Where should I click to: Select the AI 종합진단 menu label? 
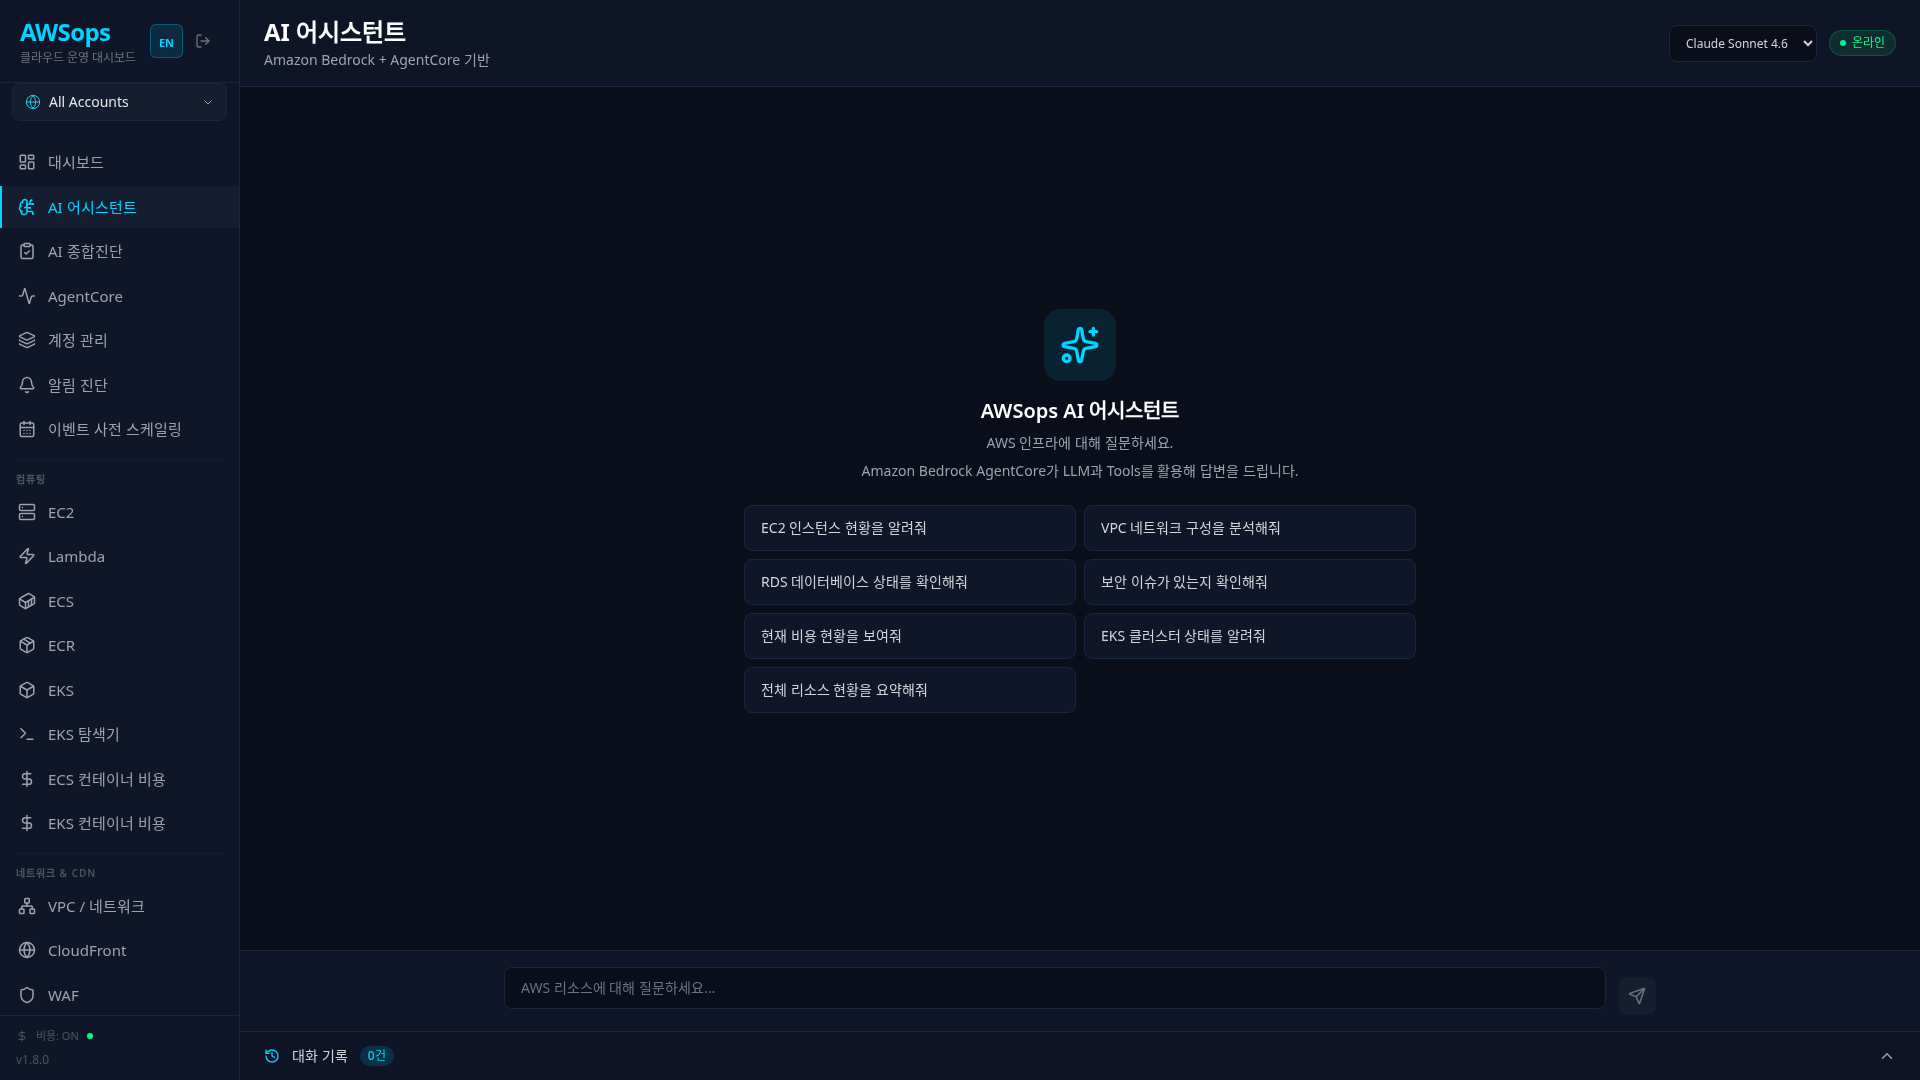click(x=85, y=251)
